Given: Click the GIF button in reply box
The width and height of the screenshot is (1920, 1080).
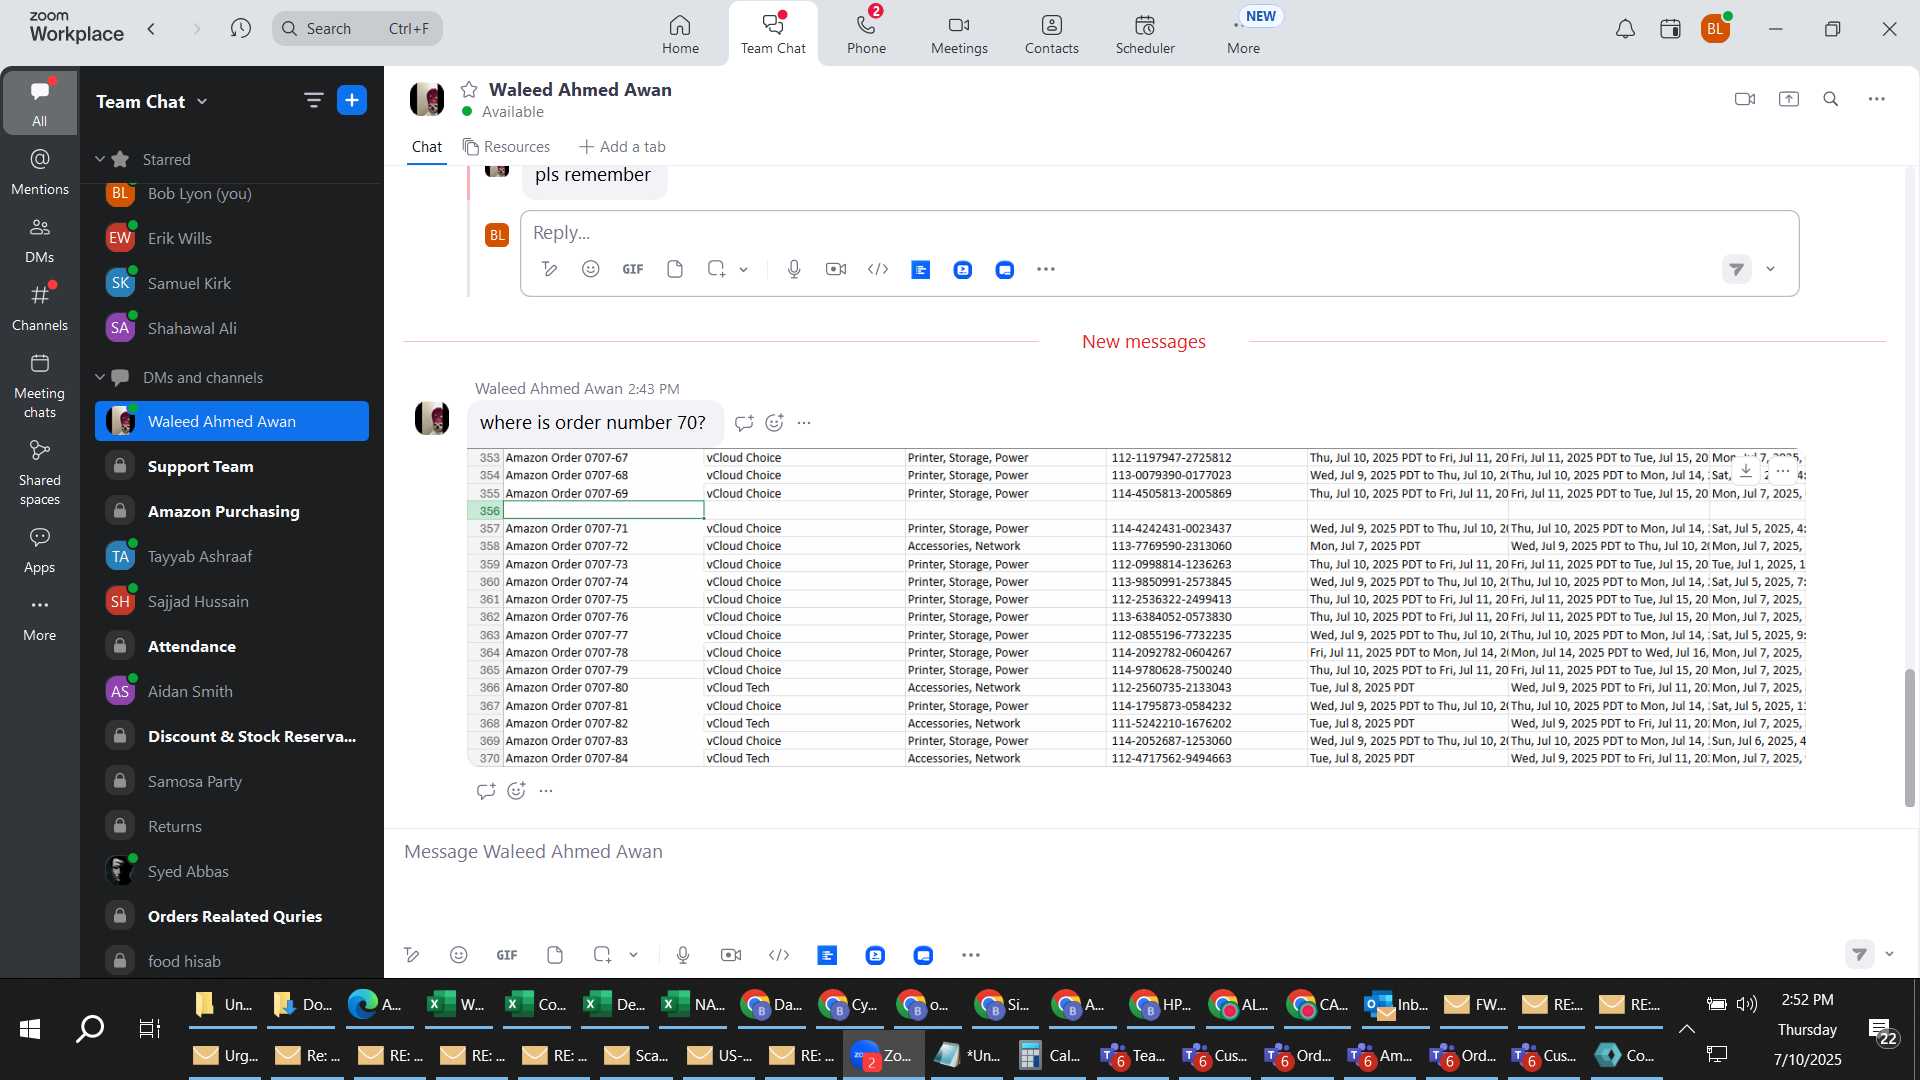Looking at the screenshot, I should pos(633,269).
